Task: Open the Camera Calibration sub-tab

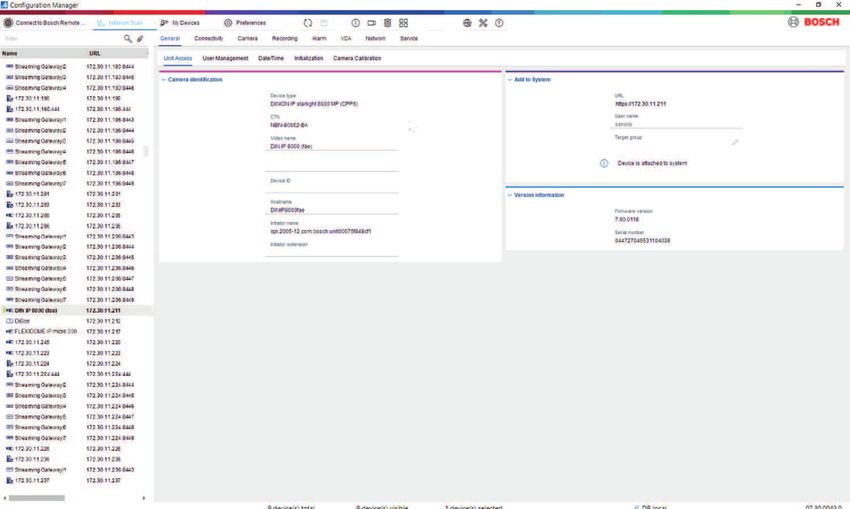Action: pyautogui.click(x=357, y=58)
